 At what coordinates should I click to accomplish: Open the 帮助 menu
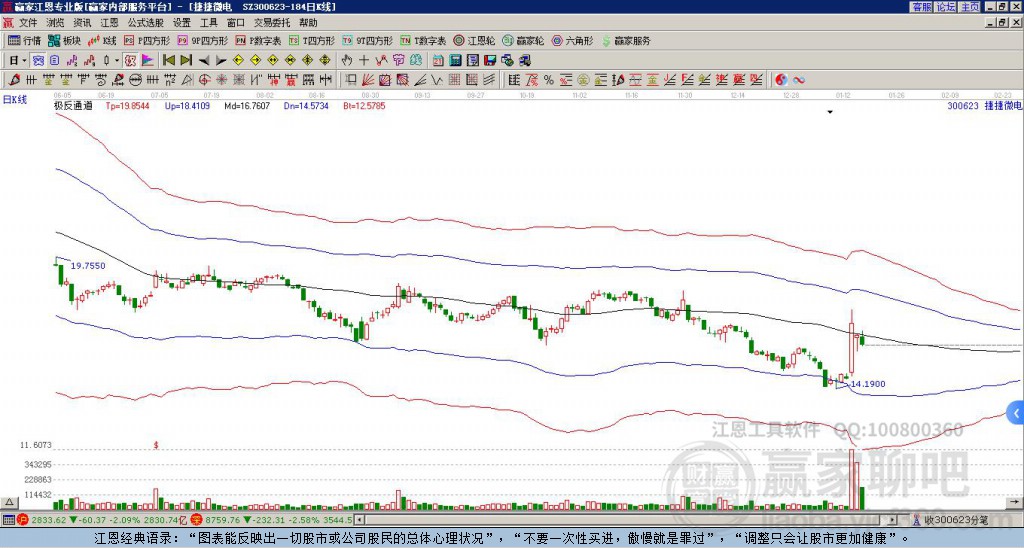(x=308, y=23)
